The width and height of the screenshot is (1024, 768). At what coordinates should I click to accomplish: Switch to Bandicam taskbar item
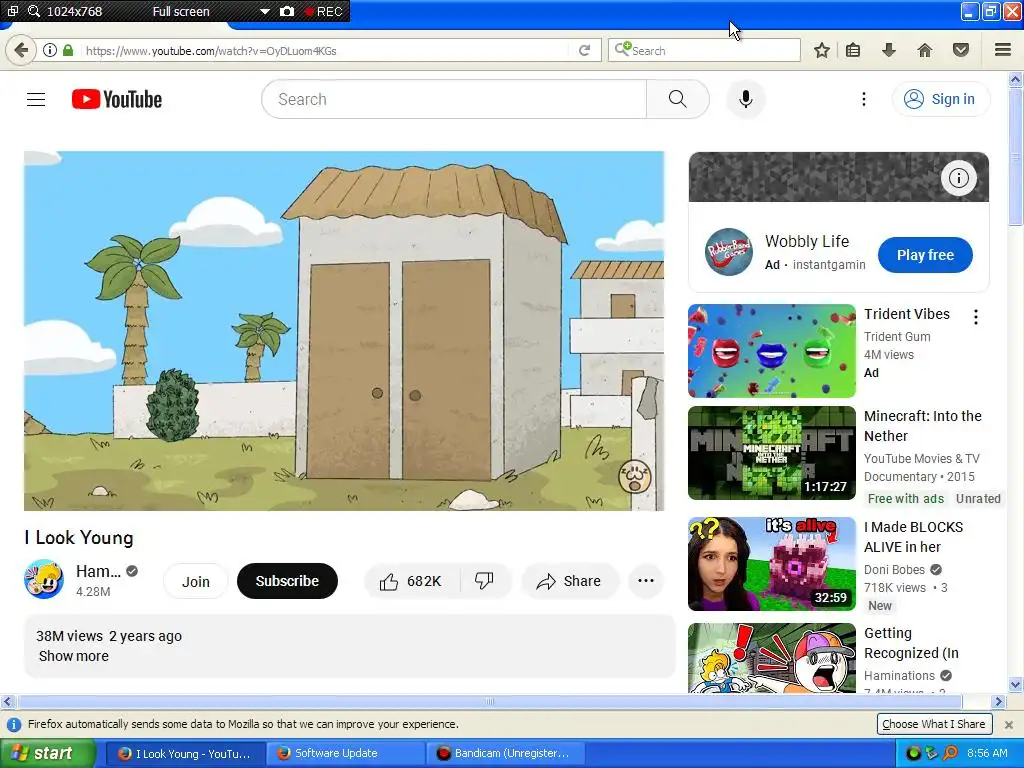(x=505, y=754)
